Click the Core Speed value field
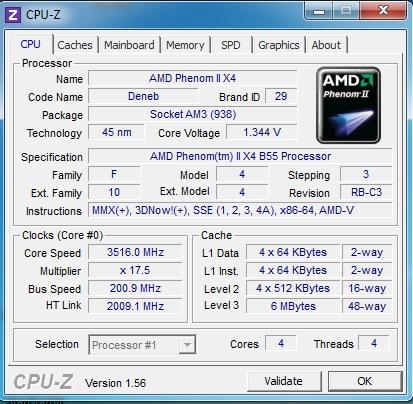Viewport: 413px width, 404px height. click(135, 252)
